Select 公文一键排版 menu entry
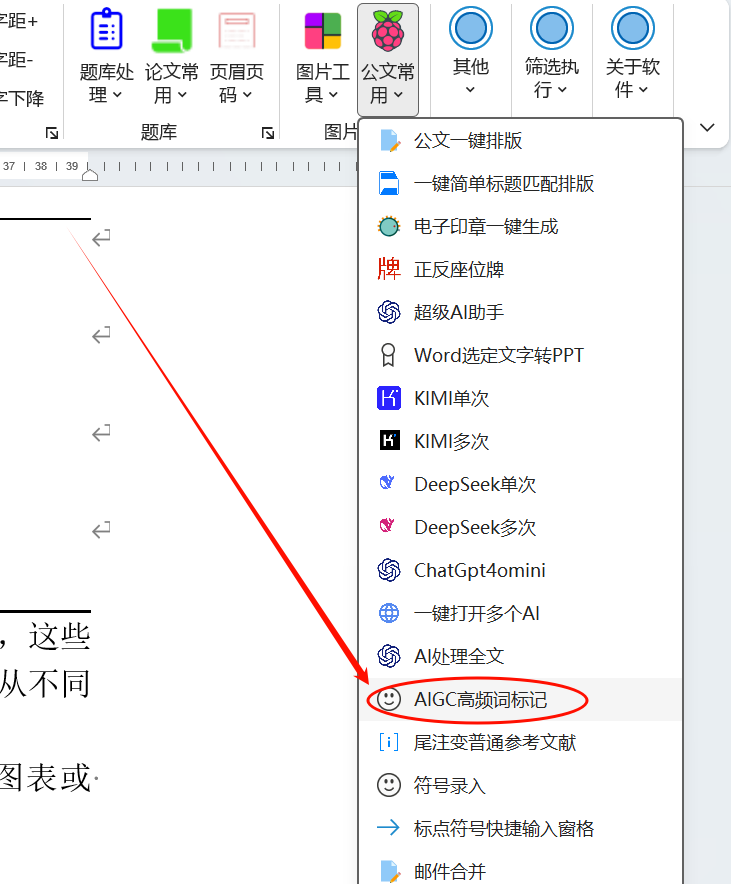Image resolution: width=731 pixels, height=884 pixels. 520,140
